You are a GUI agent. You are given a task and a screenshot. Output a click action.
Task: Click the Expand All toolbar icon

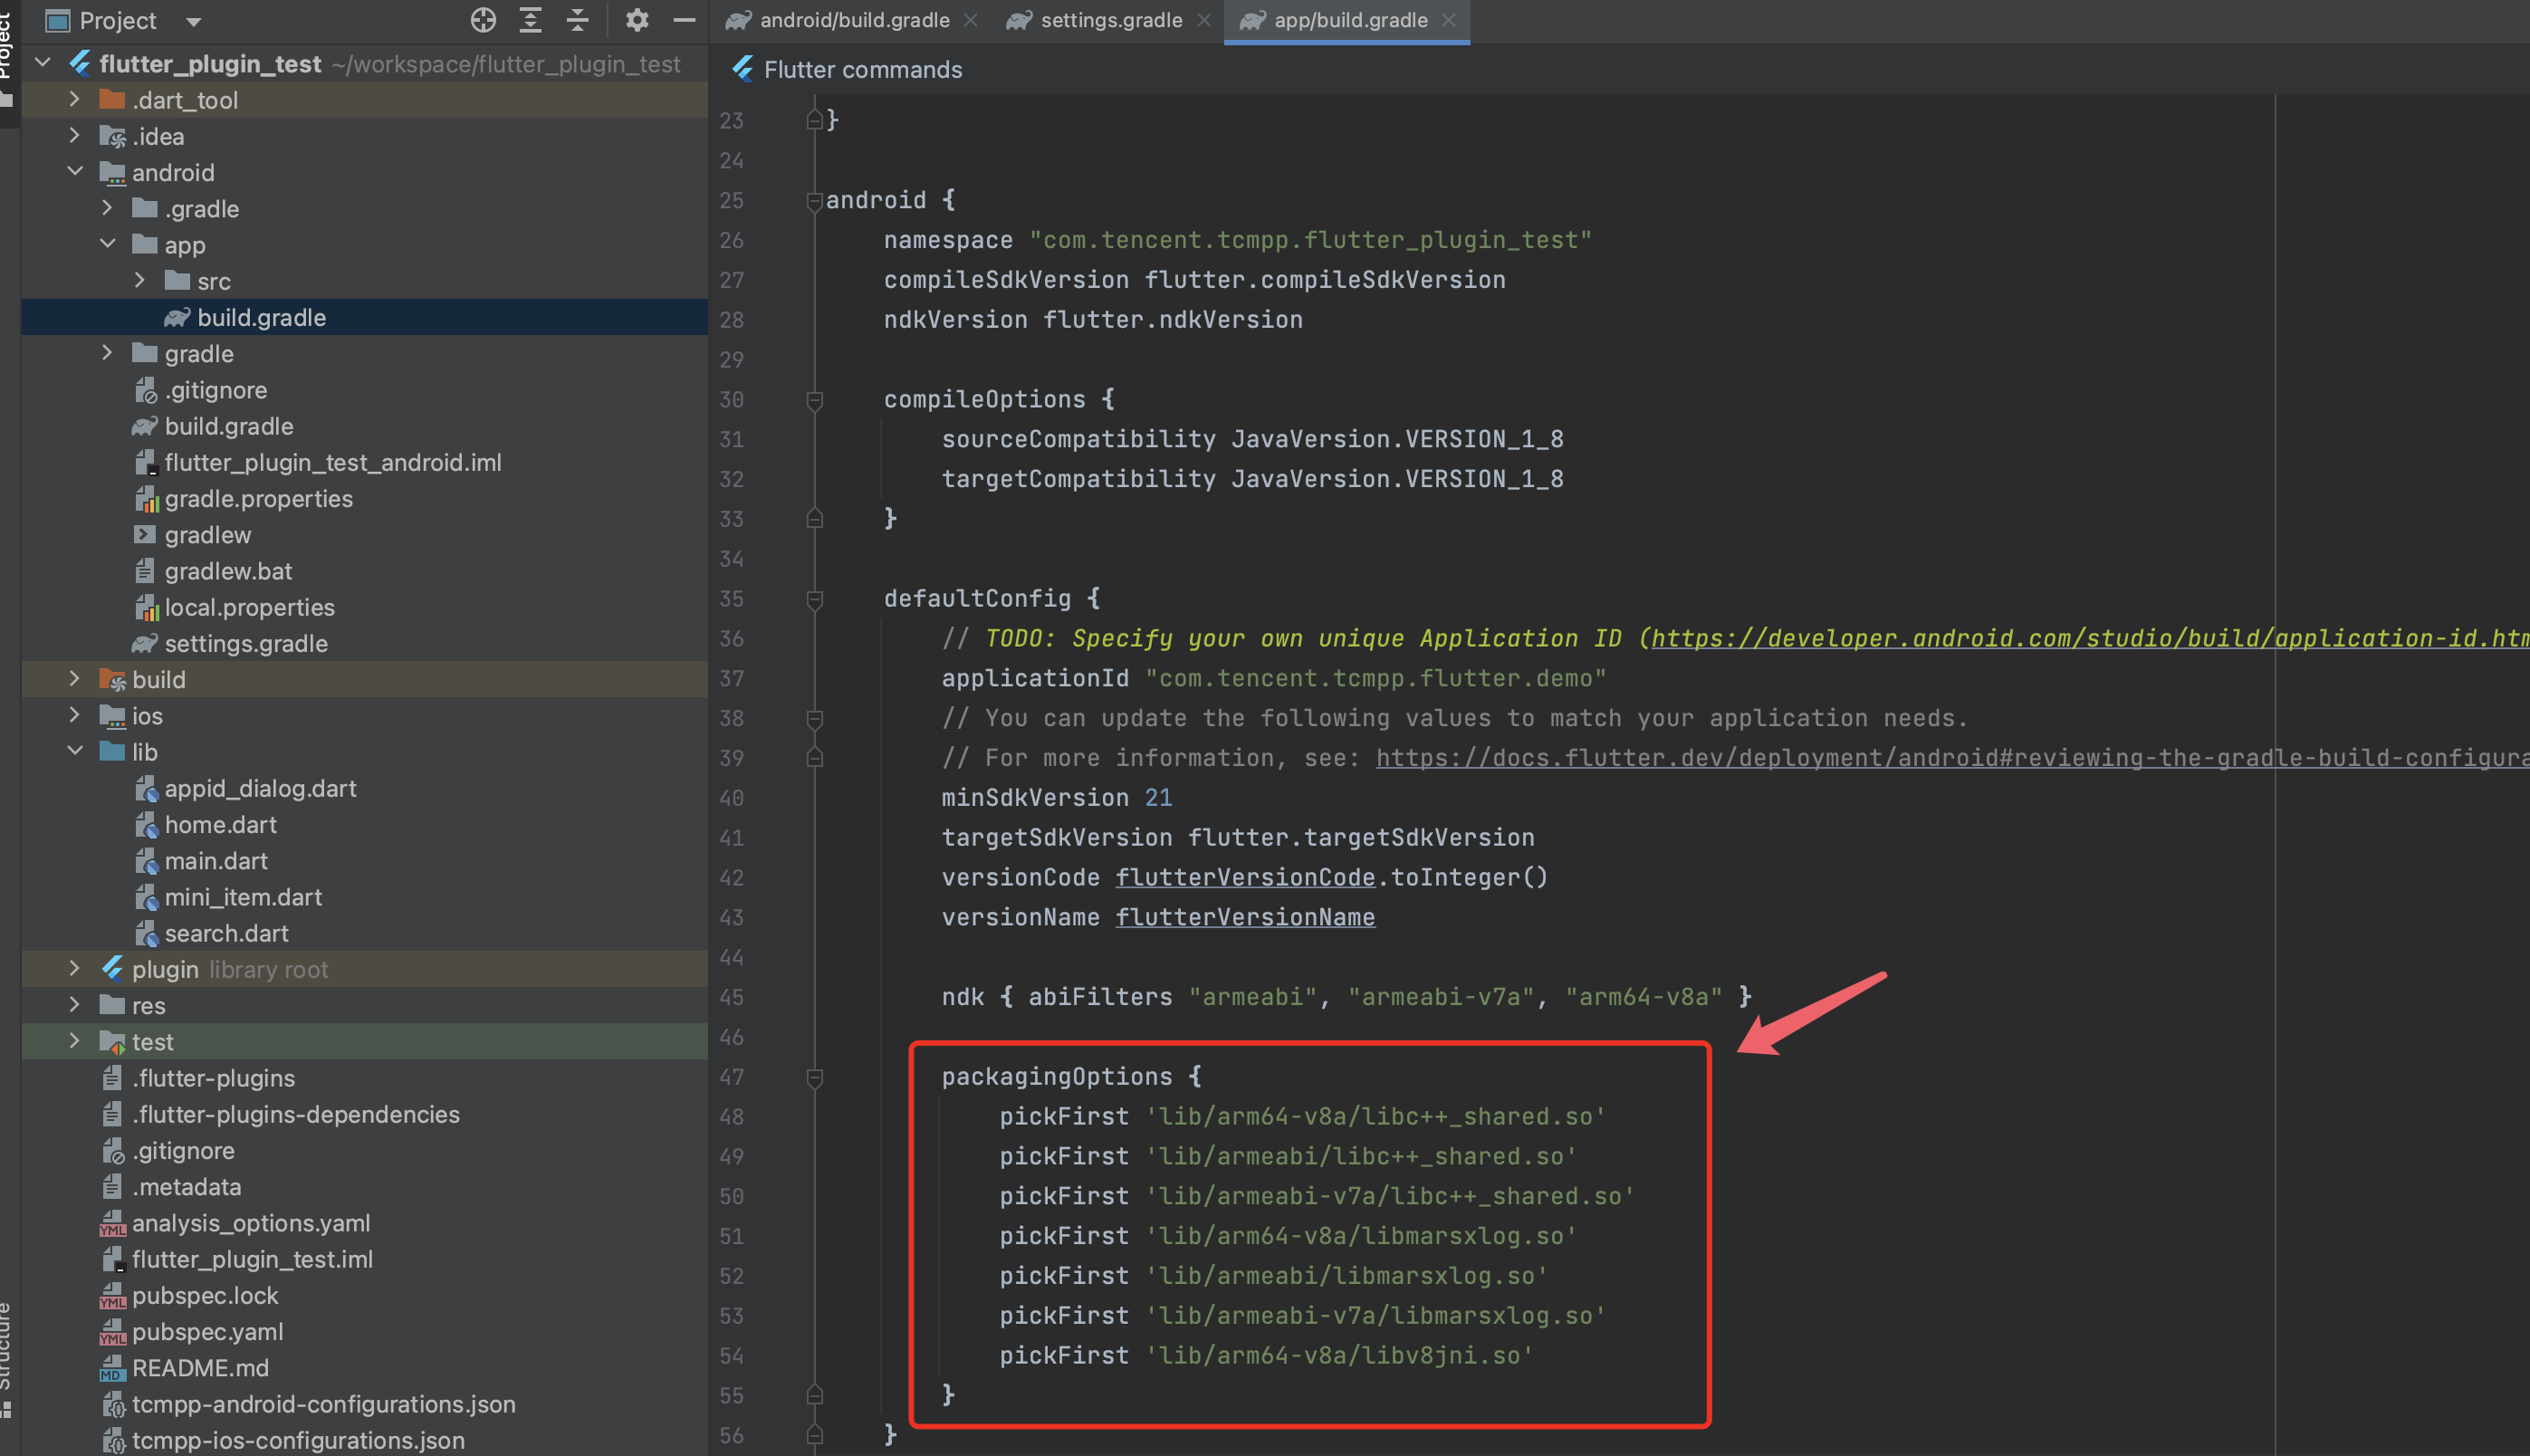[530, 20]
